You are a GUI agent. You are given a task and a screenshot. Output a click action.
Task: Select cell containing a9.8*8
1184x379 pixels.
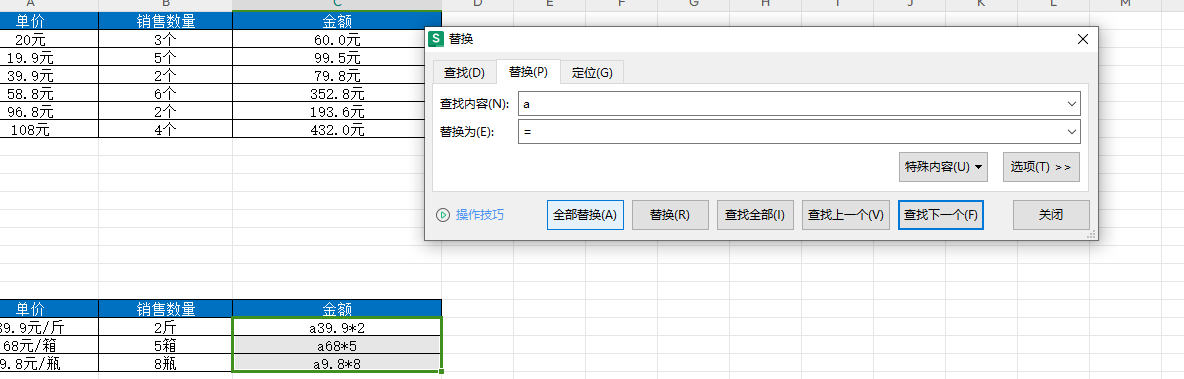coord(337,363)
